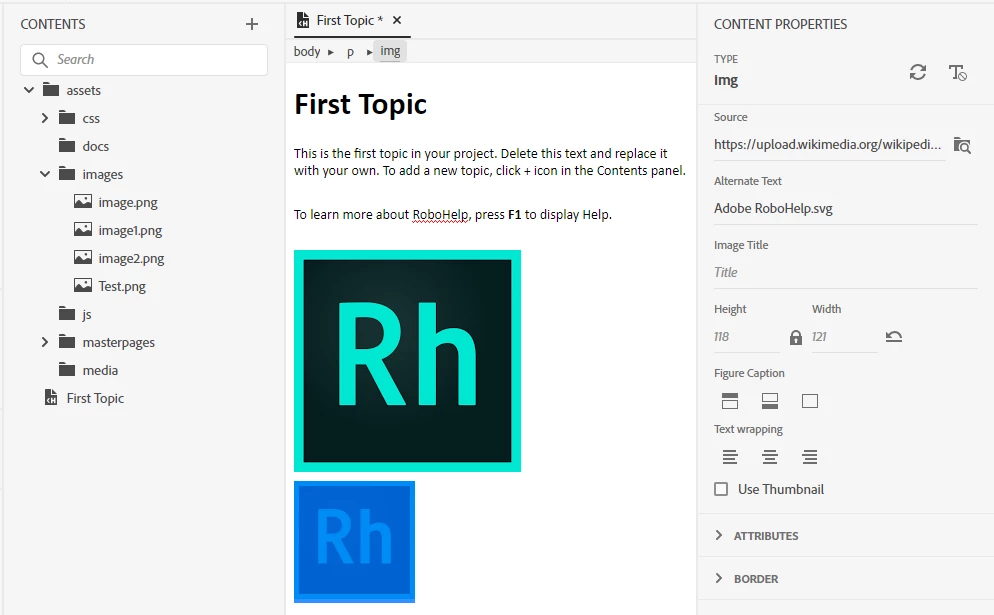The width and height of the screenshot is (994, 615).
Task: Expand the css folder chevron
Action: (44, 118)
